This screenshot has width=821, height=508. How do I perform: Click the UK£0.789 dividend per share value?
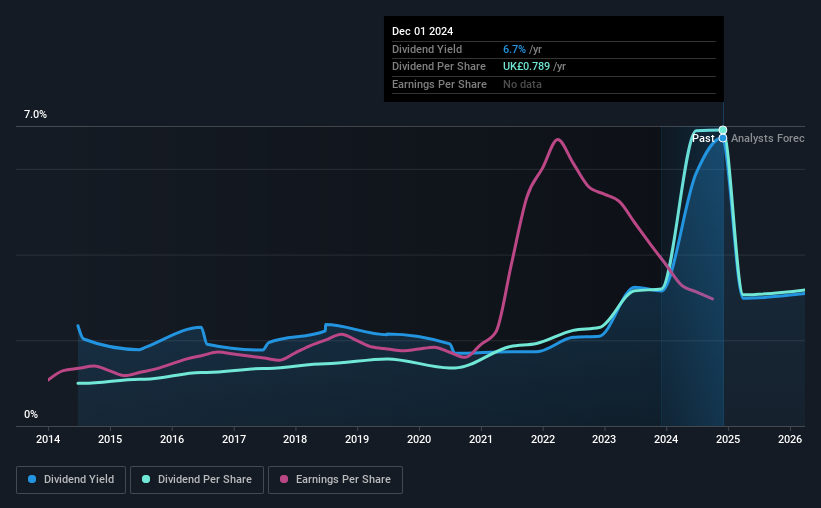coord(526,67)
